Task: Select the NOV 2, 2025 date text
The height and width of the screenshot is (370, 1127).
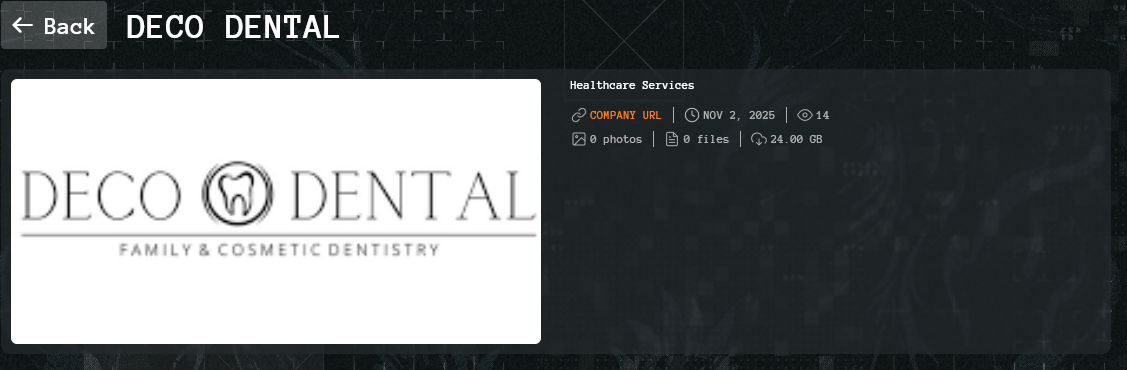Action: pos(739,115)
